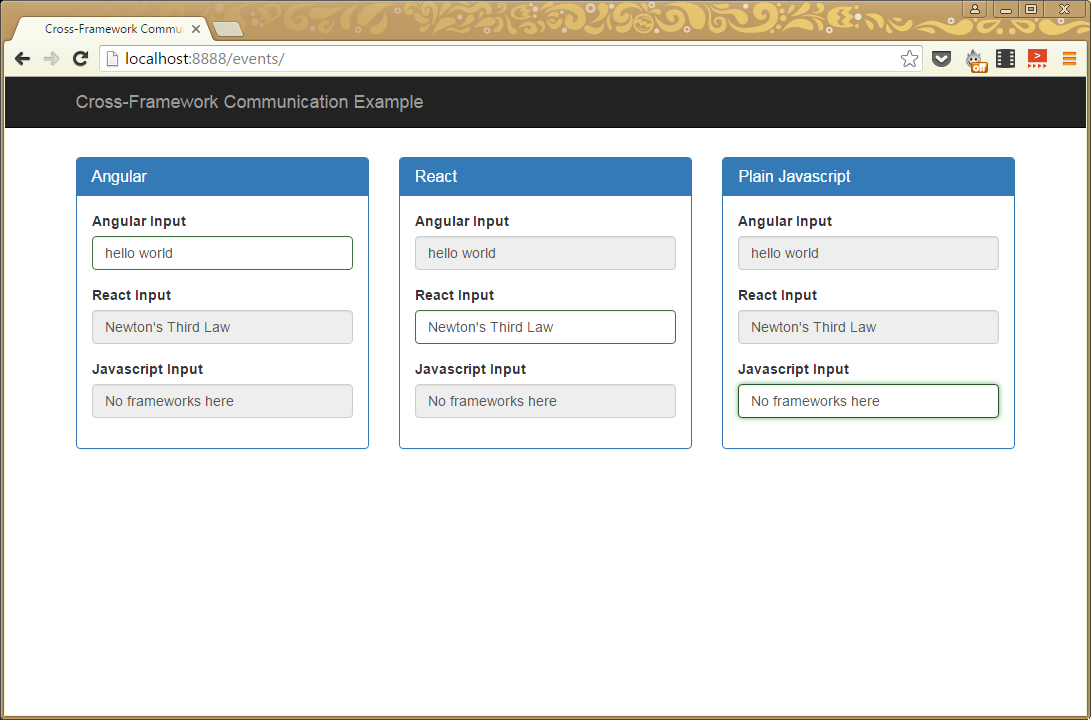Select the Cross-Framework Communication tab

(x=110, y=29)
